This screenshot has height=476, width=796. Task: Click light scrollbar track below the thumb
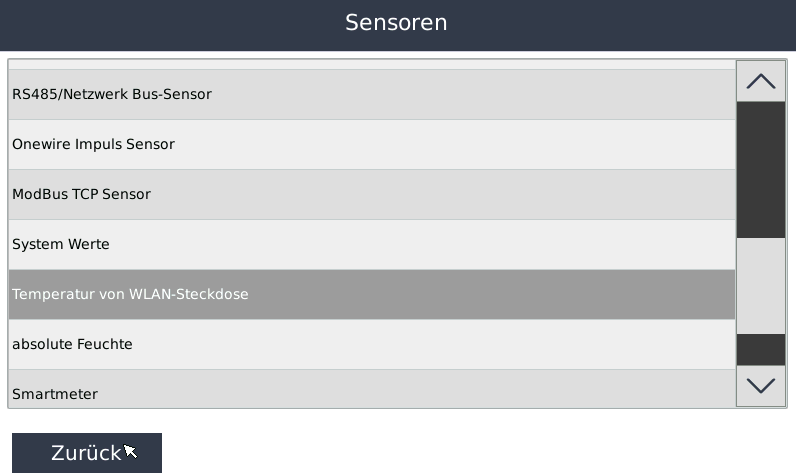(760, 285)
